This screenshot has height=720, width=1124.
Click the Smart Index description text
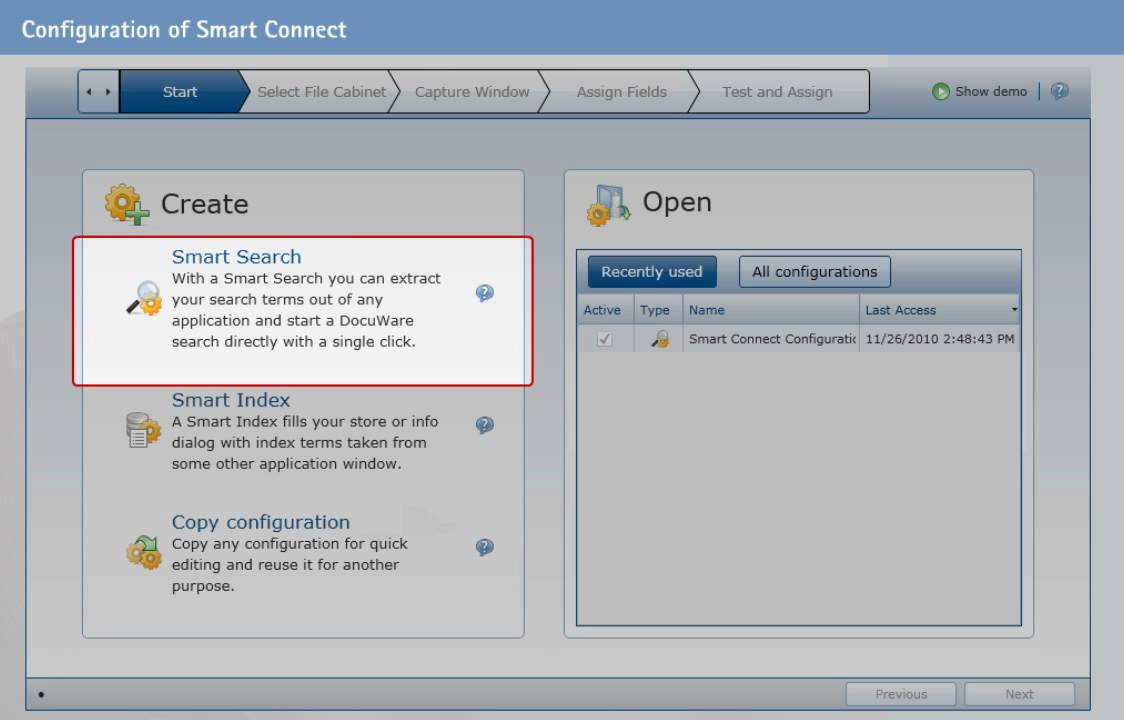(305, 442)
